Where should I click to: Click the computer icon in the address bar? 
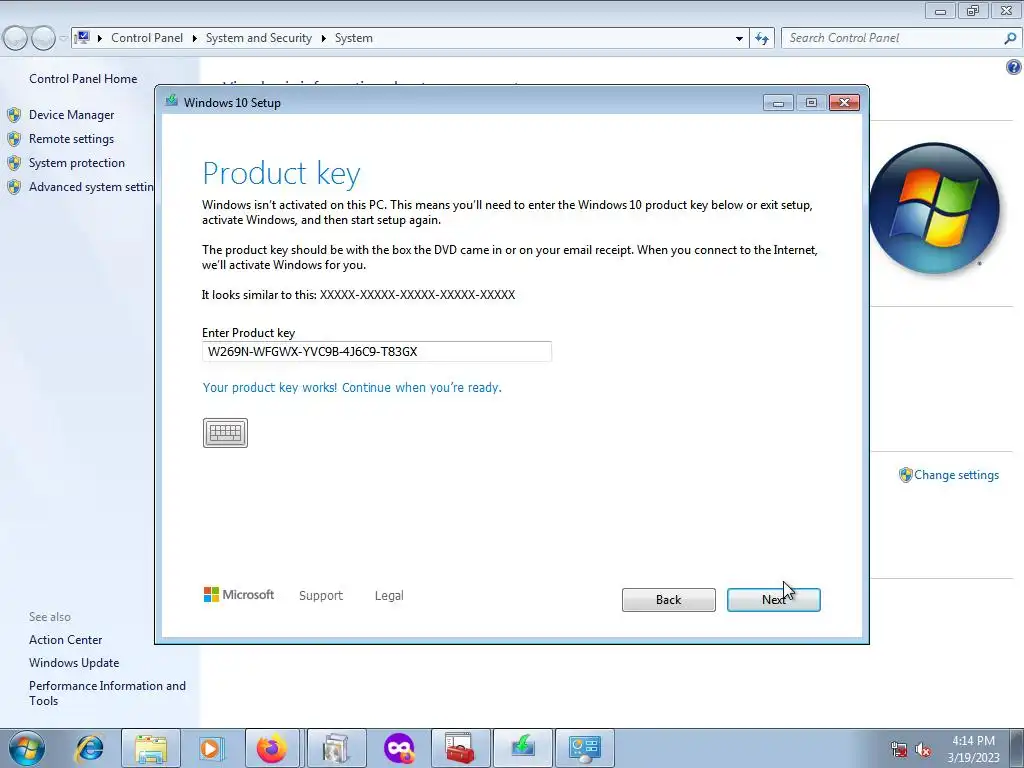(x=82, y=37)
